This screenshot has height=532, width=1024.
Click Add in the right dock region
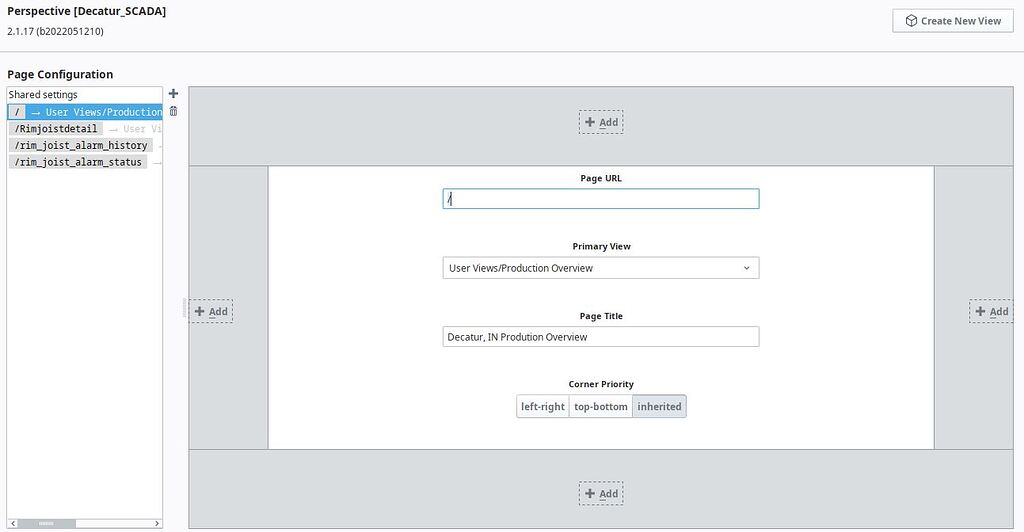(x=992, y=311)
